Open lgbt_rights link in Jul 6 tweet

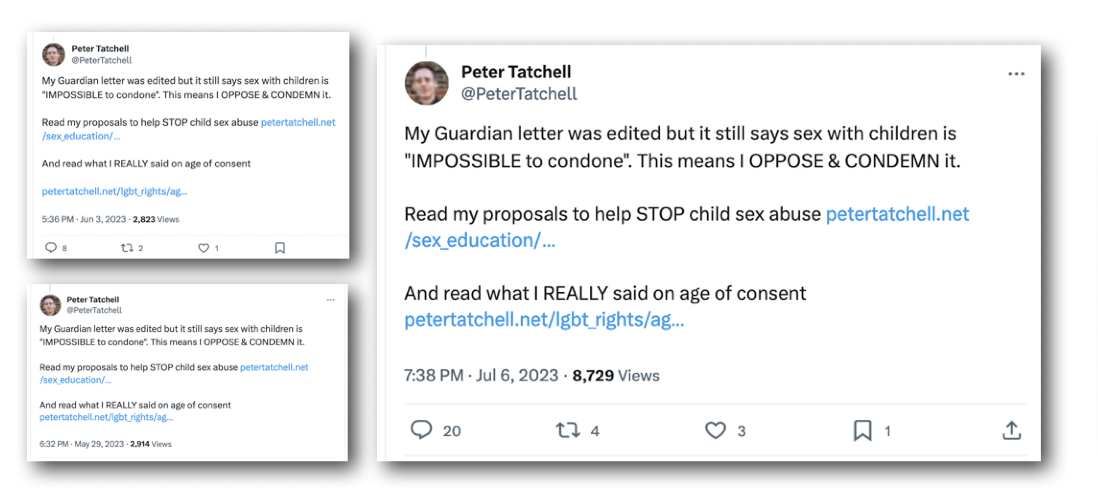point(544,320)
